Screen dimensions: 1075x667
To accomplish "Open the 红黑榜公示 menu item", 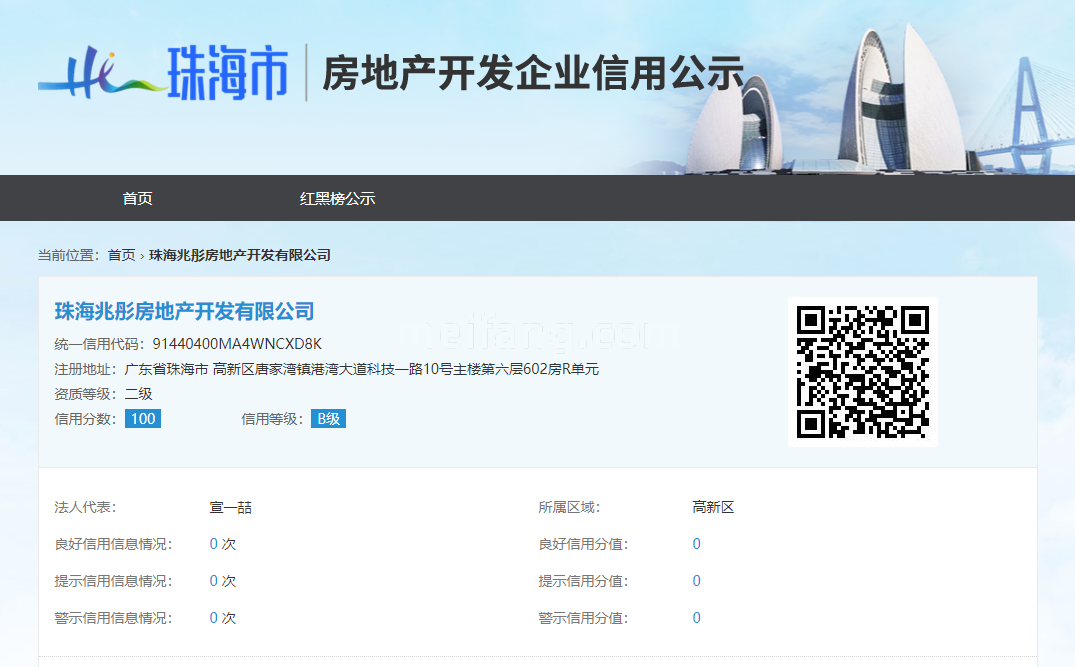I will tap(337, 198).
